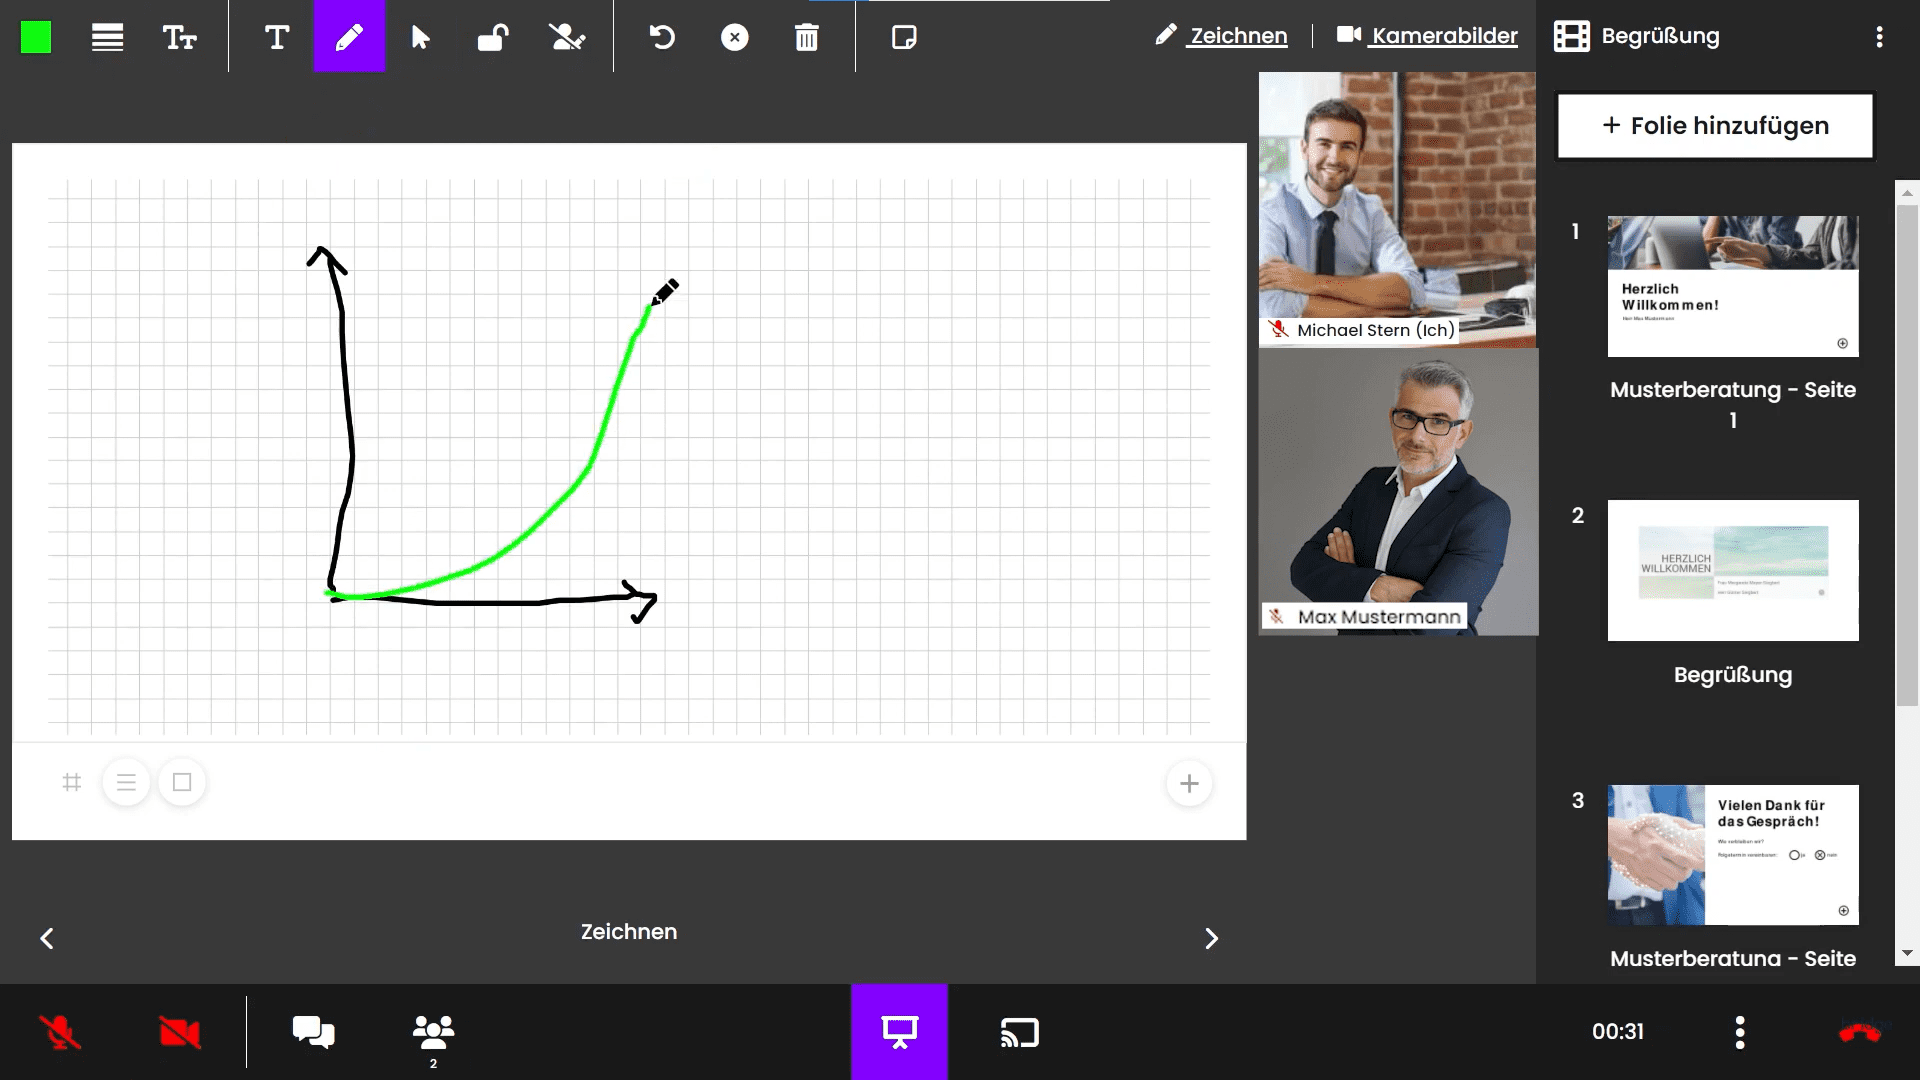Toggle the presentation mode button
1920x1080 pixels.
pyautogui.click(x=899, y=1032)
